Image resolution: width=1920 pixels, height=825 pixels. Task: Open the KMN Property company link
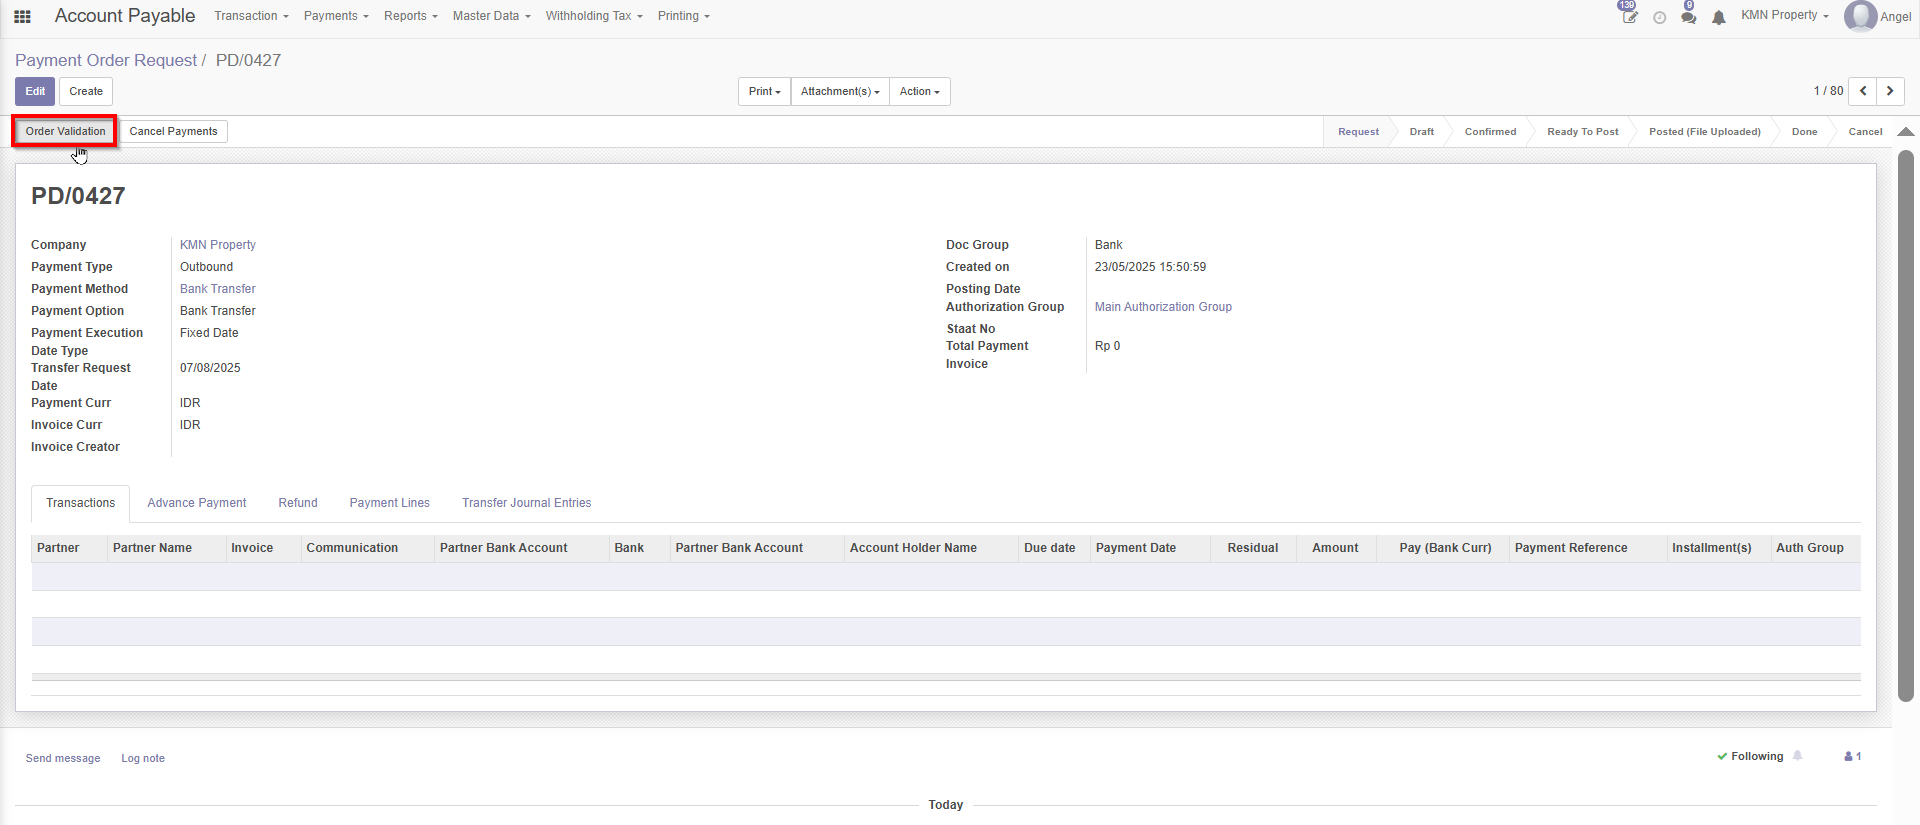click(x=218, y=245)
